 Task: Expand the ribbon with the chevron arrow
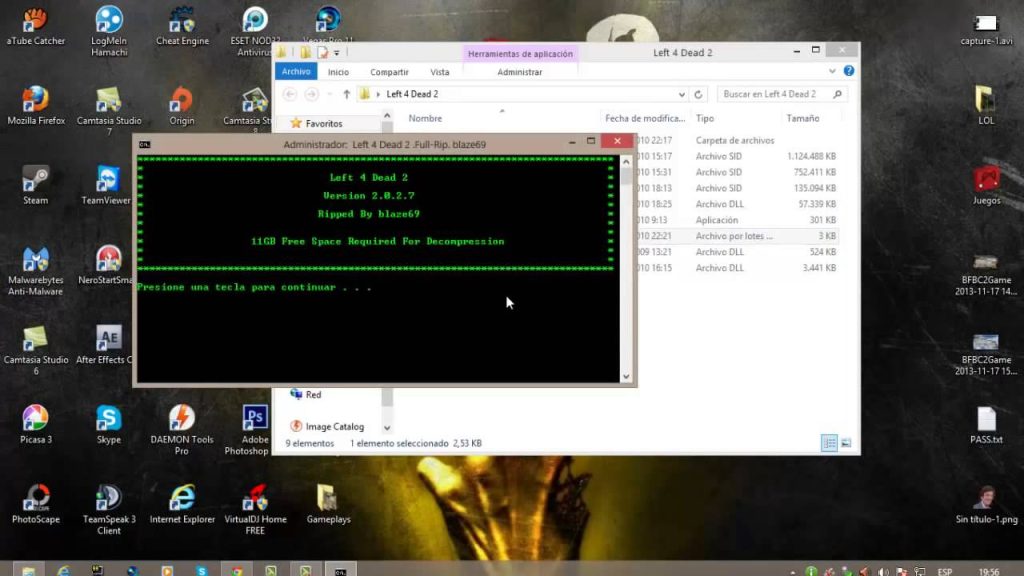(x=832, y=70)
